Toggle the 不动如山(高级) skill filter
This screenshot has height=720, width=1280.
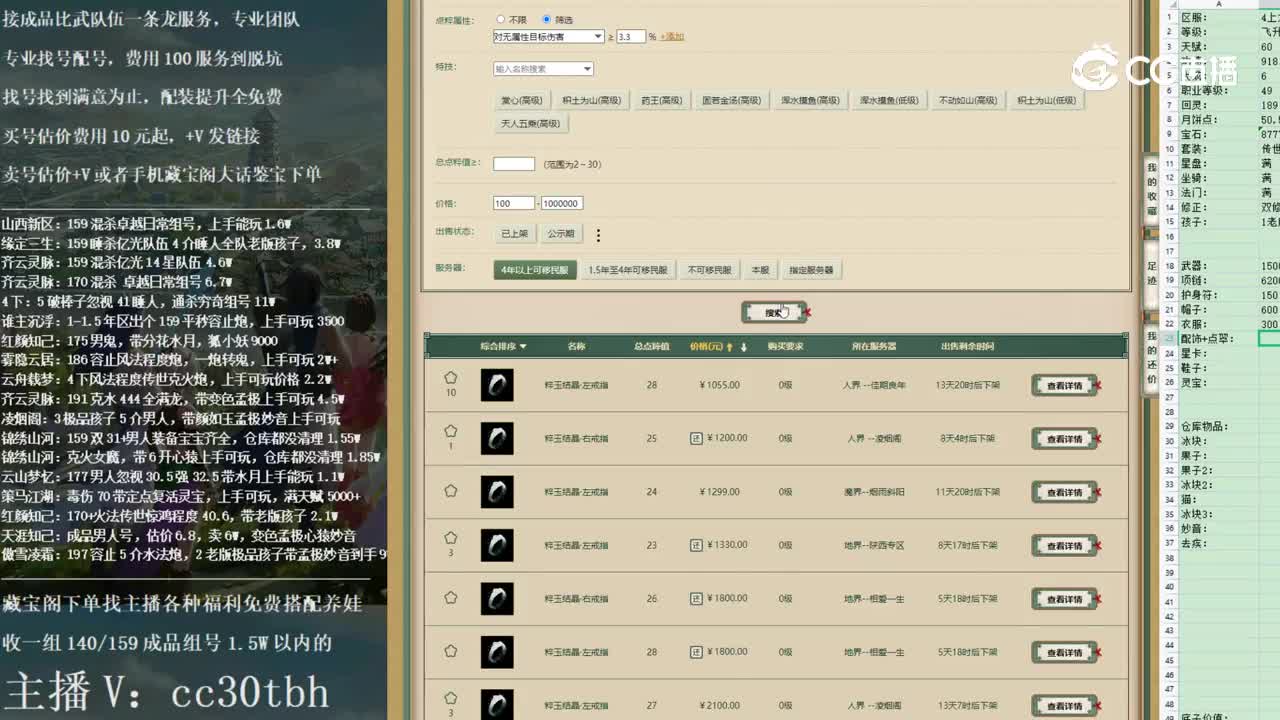(x=968, y=100)
